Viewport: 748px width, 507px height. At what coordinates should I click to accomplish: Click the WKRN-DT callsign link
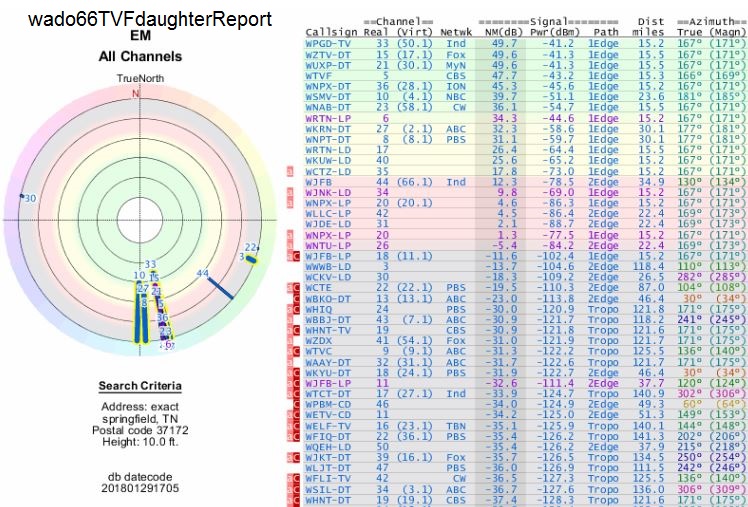tap(326, 128)
